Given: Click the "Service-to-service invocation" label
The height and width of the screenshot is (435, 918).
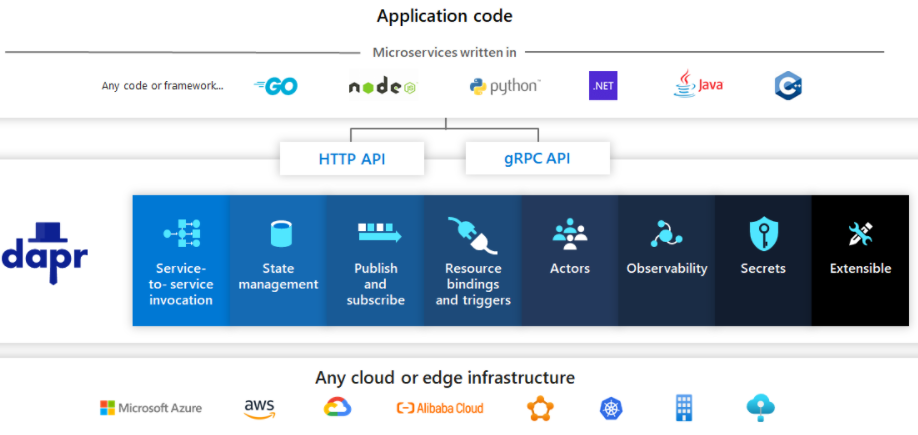Looking at the screenshot, I should click(x=181, y=285).
